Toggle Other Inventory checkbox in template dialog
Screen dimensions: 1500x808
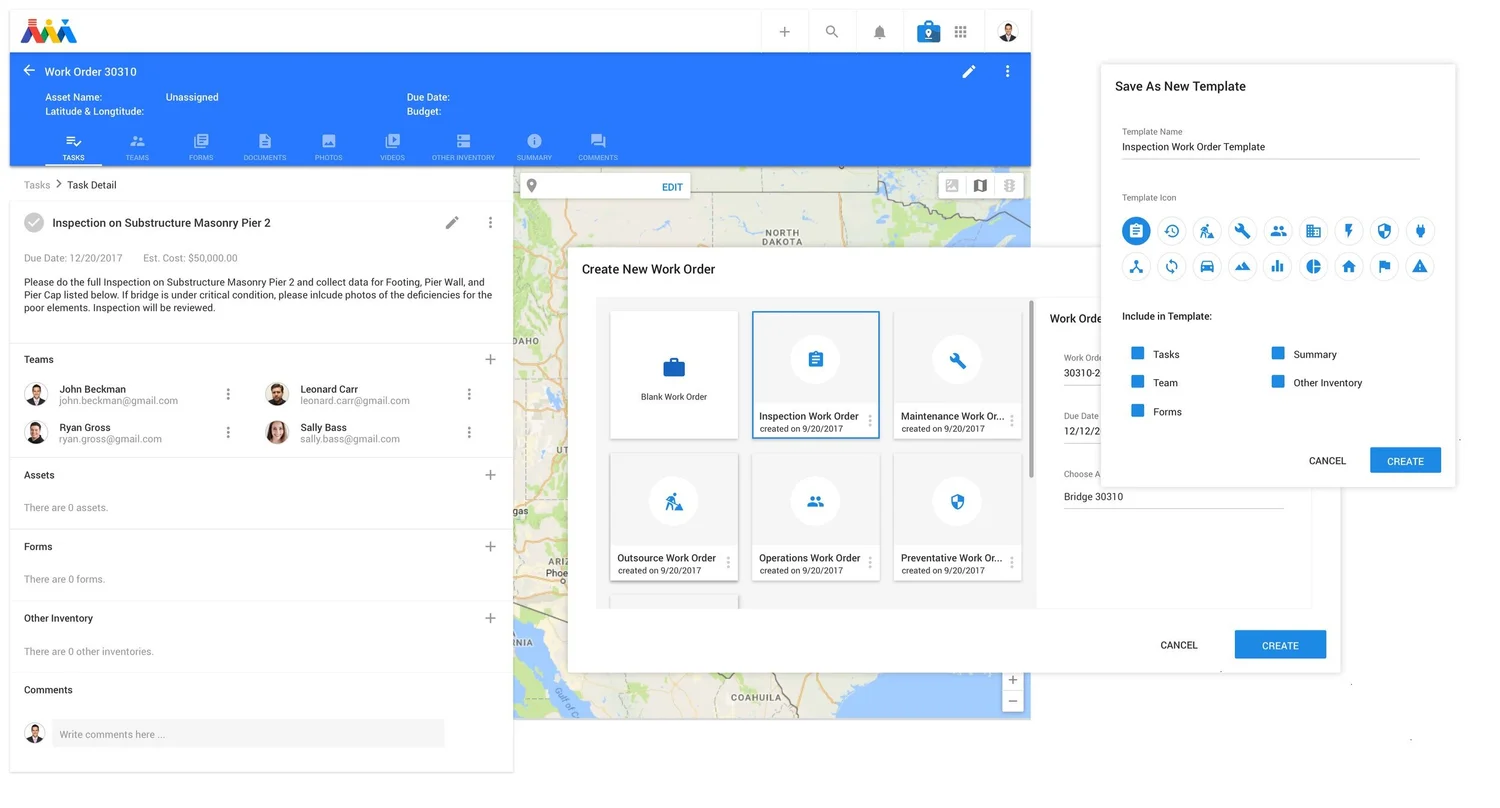pos(1278,381)
